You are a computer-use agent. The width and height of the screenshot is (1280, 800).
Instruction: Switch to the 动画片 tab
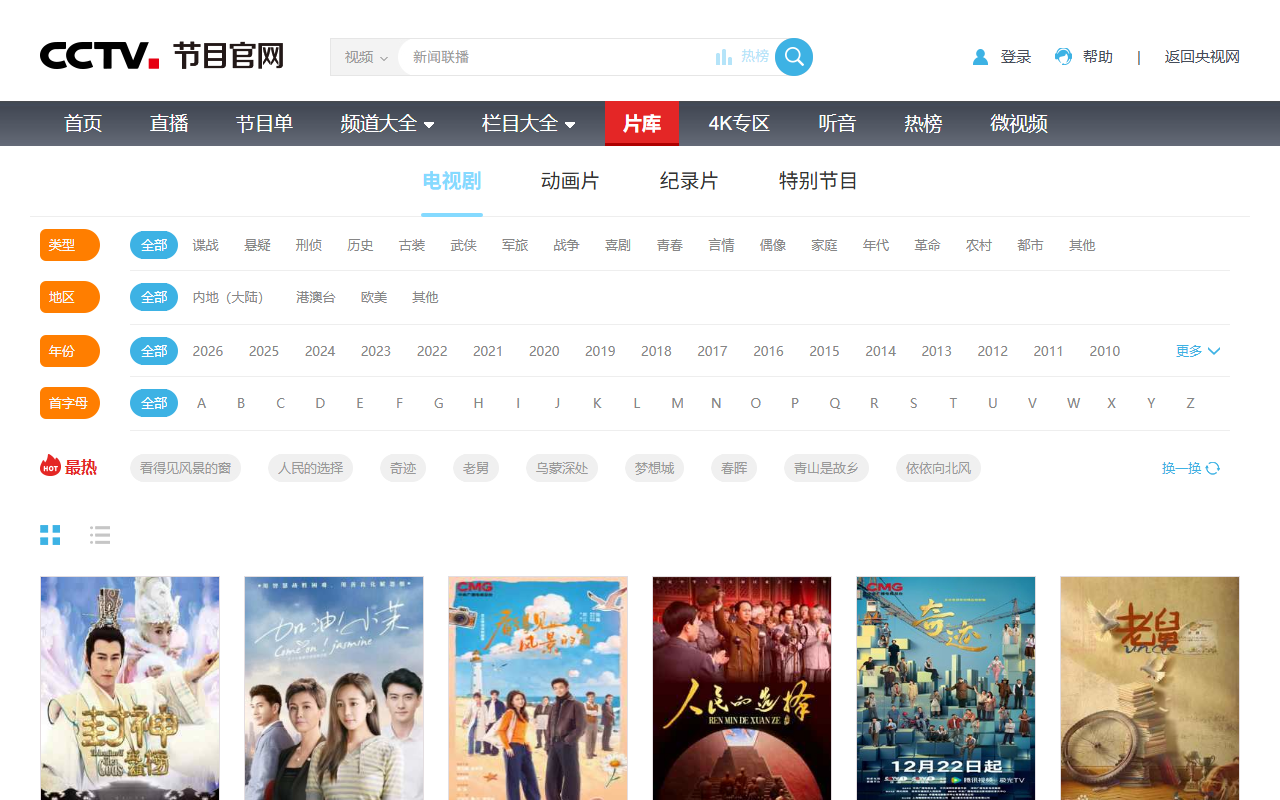[x=570, y=181]
